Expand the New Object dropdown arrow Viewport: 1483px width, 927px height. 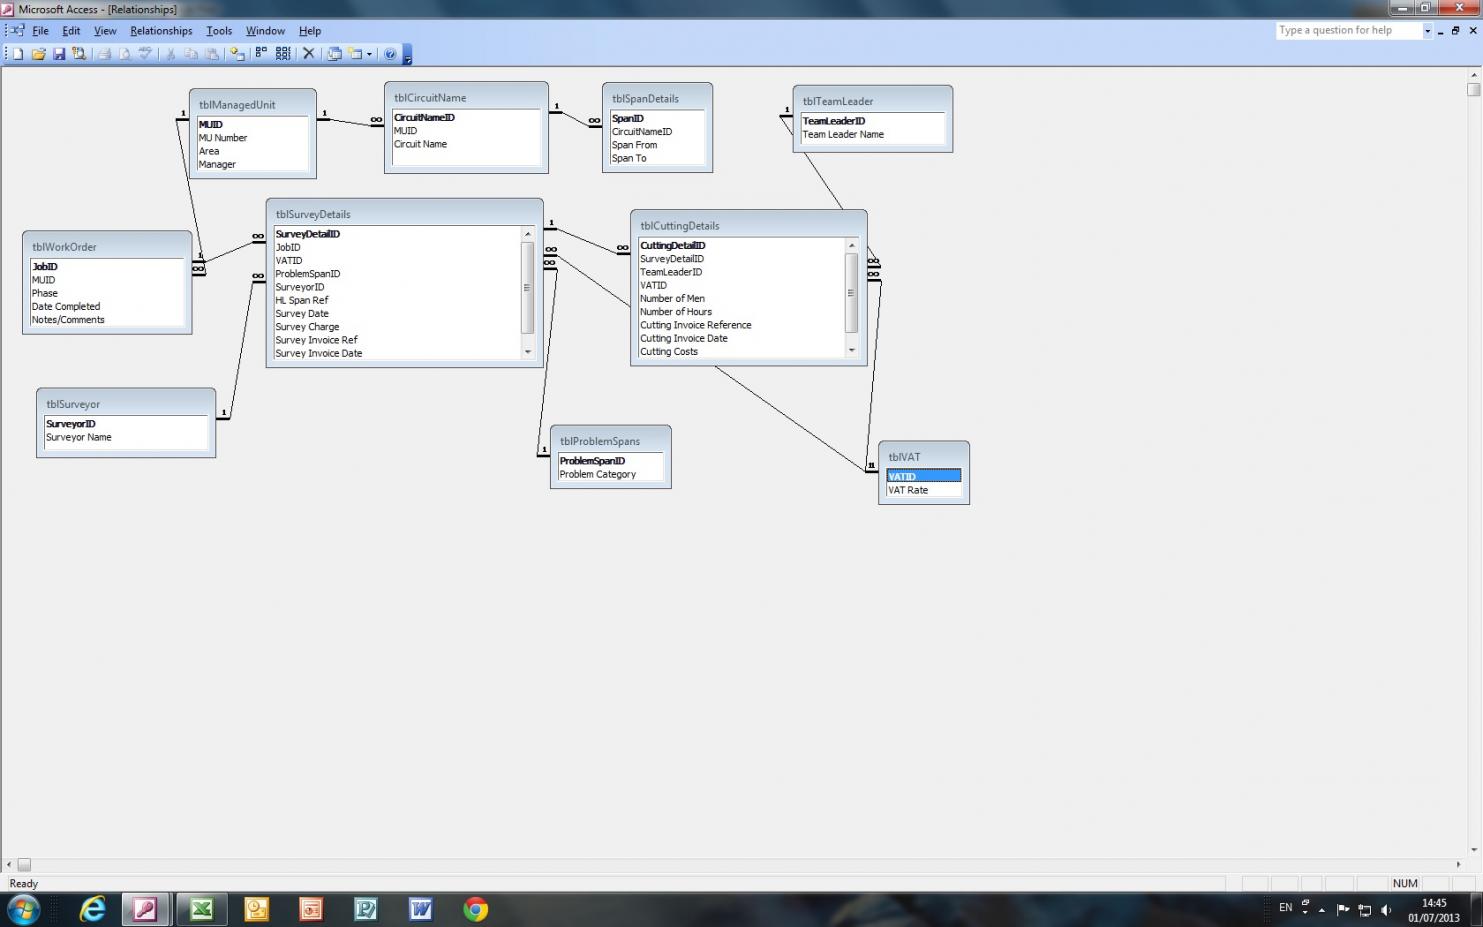tap(369, 54)
